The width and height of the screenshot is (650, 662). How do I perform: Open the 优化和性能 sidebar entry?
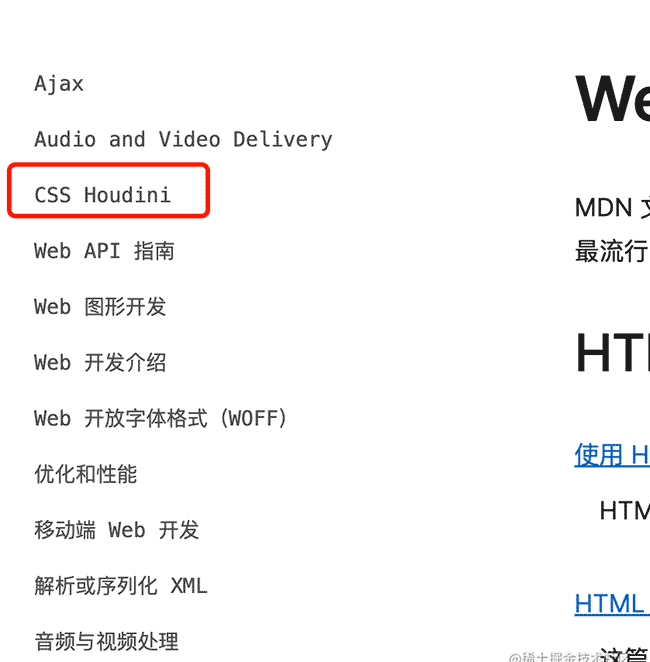point(86,474)
